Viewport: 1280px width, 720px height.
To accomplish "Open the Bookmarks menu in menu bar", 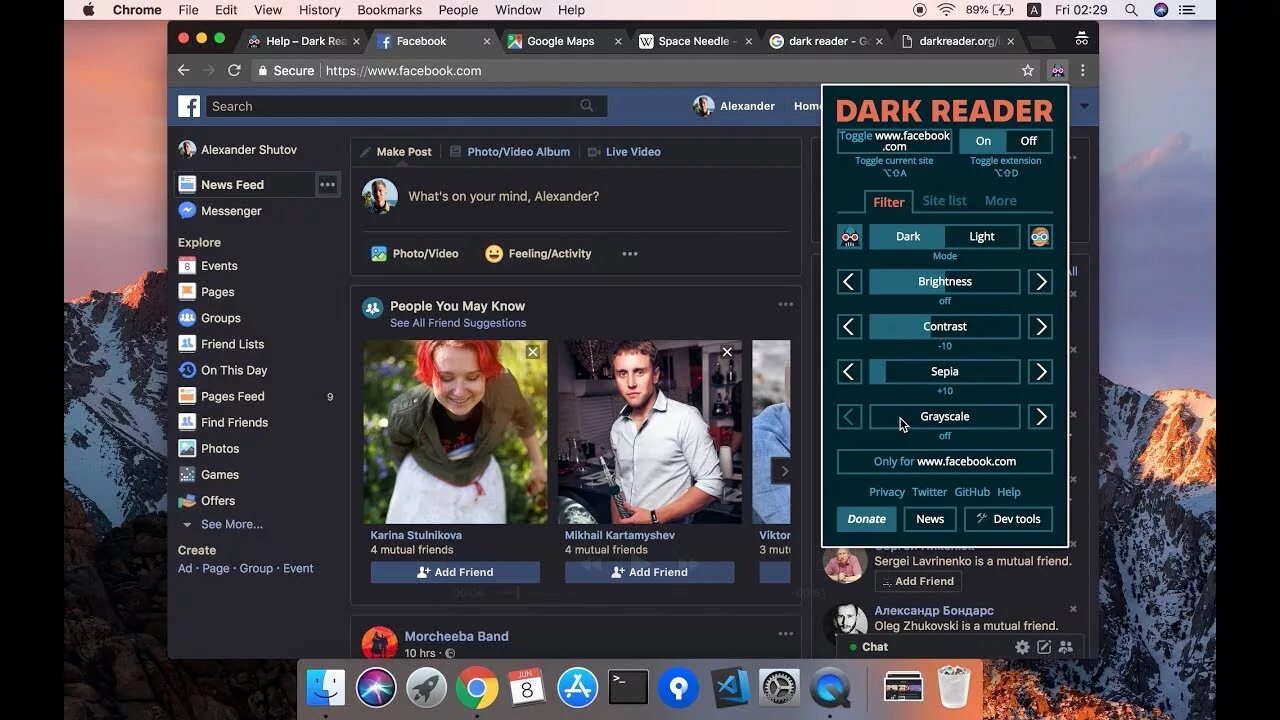I will (390, 10).
